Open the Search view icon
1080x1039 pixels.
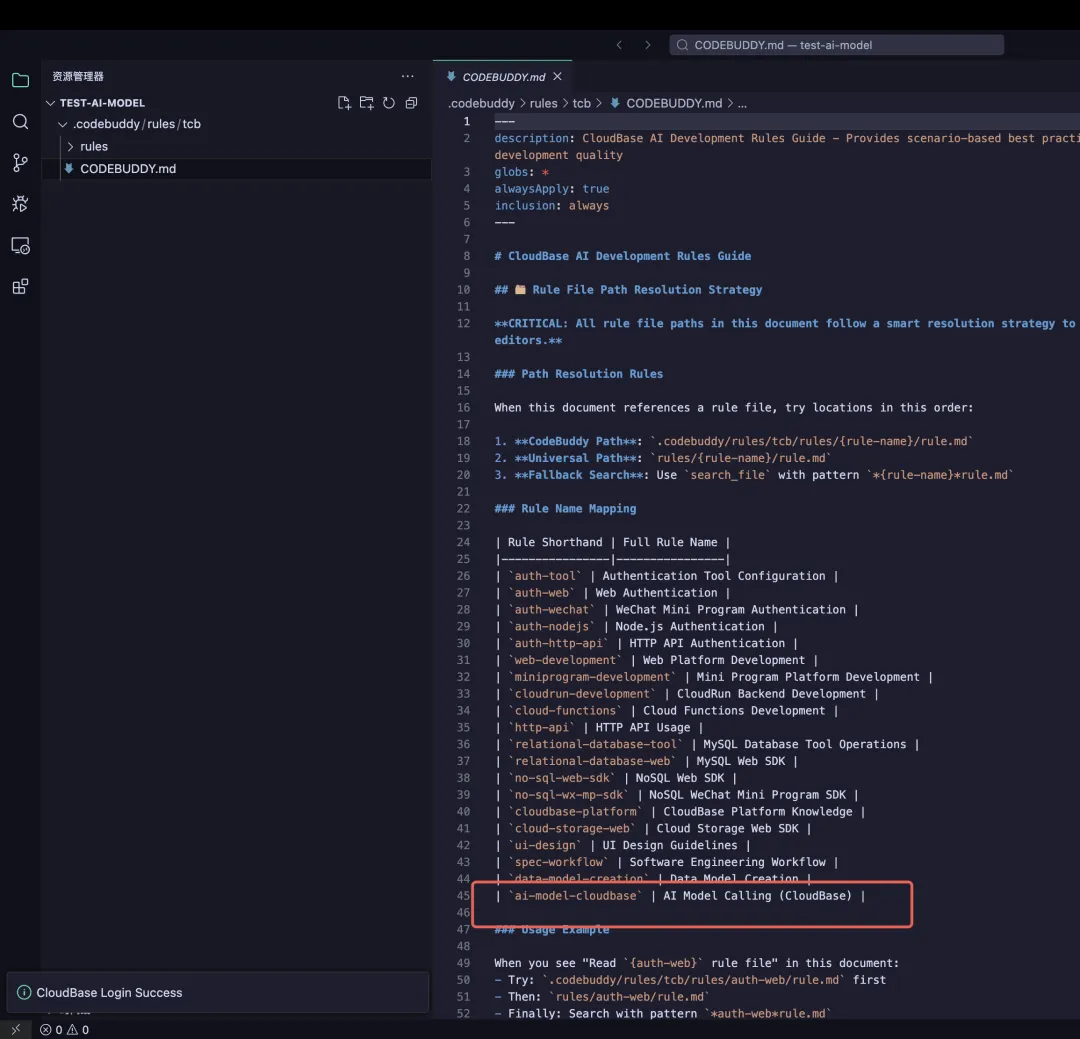click(21, 122)
